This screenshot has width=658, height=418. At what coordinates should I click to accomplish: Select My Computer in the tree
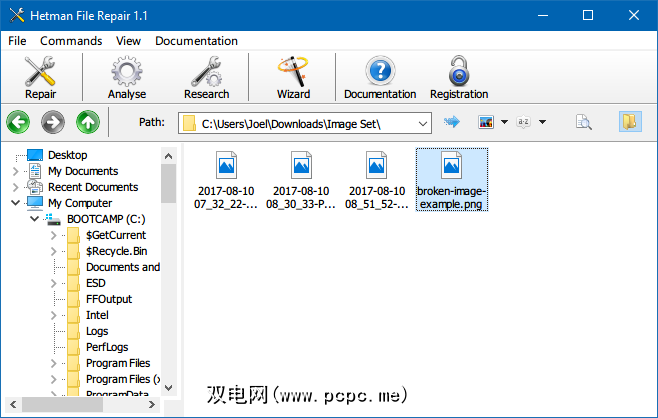click(80, 203)
